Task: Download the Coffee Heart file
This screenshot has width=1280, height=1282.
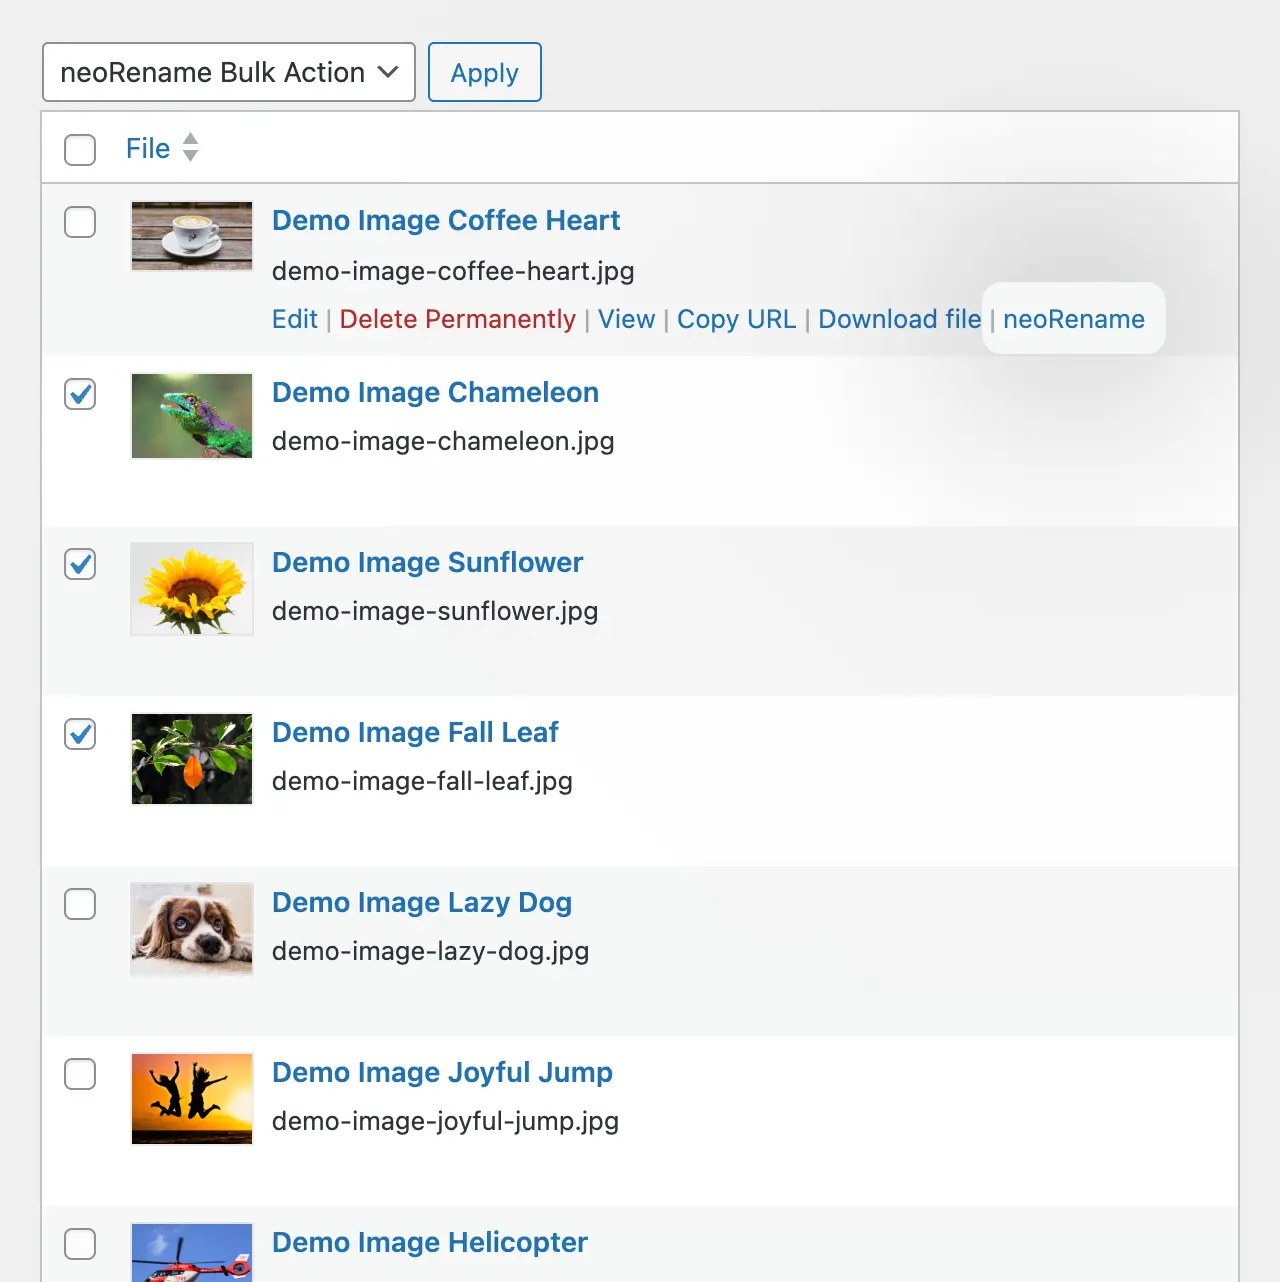Action: pos(898,319)
